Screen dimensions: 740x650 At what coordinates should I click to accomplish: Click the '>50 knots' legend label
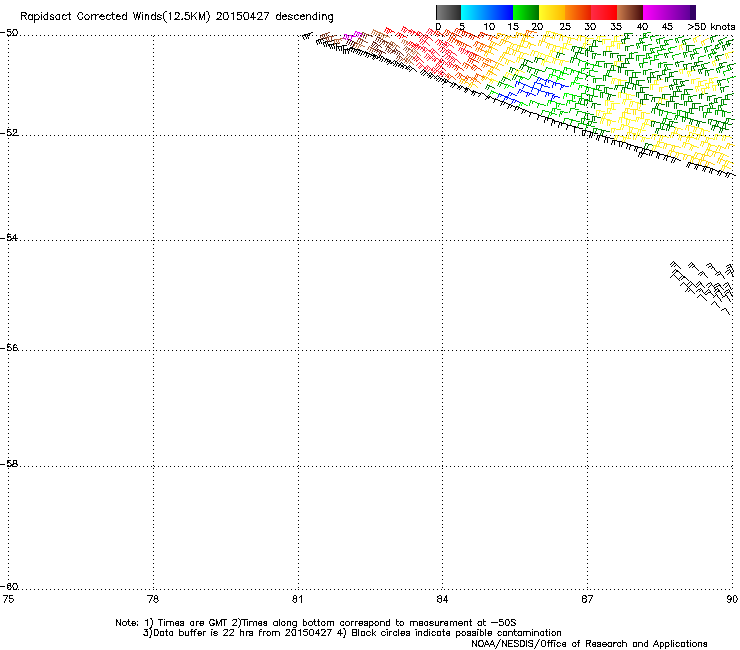coord(711,27)
